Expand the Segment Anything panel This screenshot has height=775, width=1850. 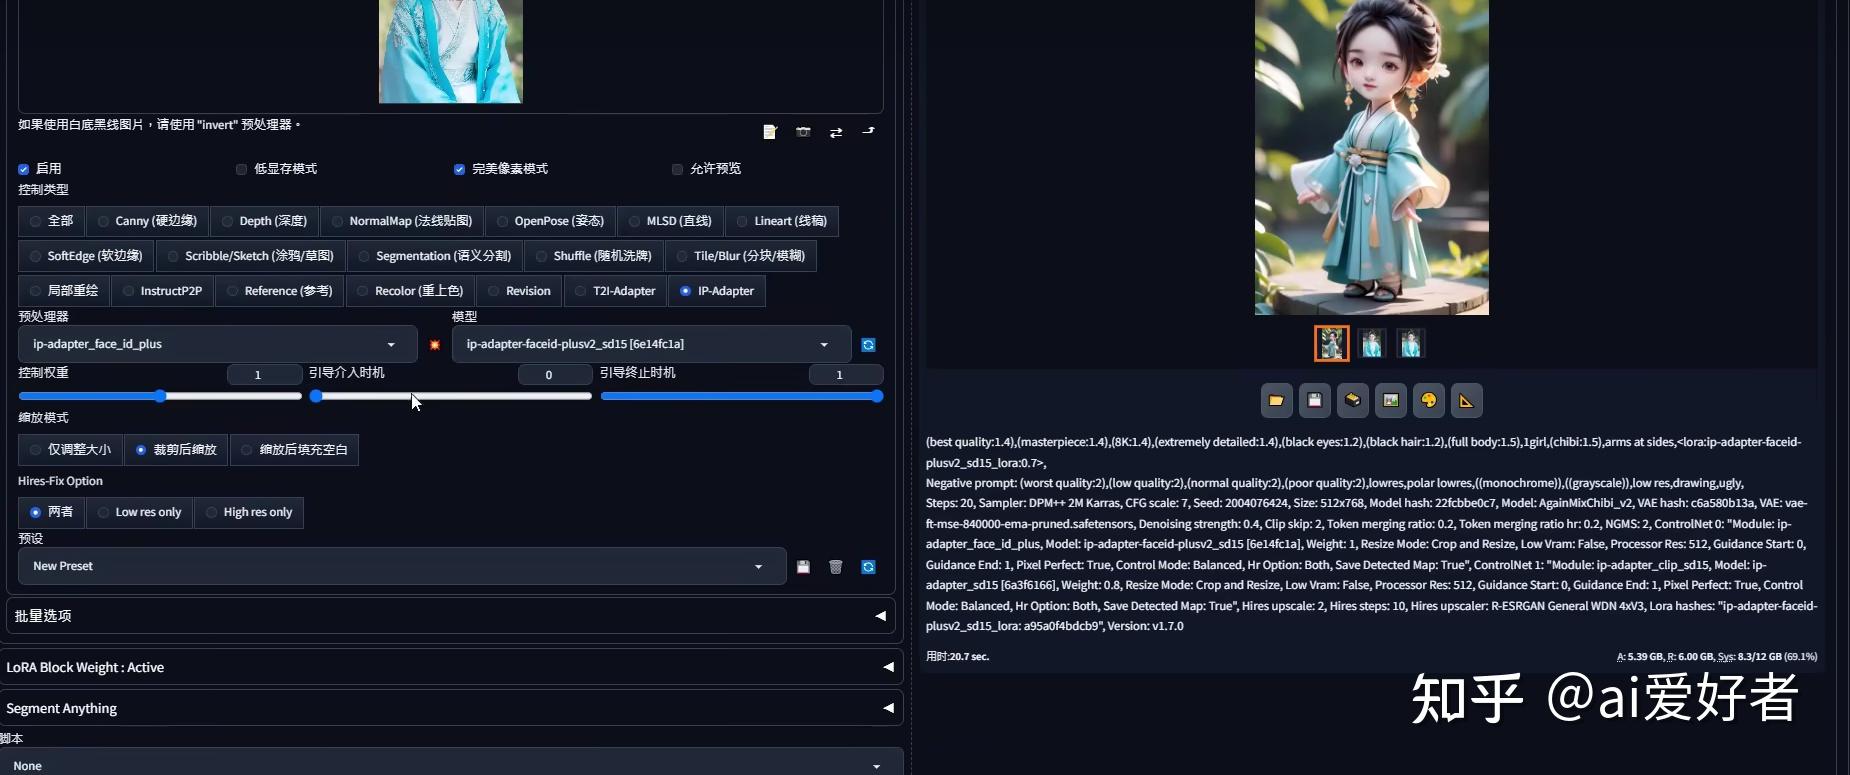click(x=451, y=708)
